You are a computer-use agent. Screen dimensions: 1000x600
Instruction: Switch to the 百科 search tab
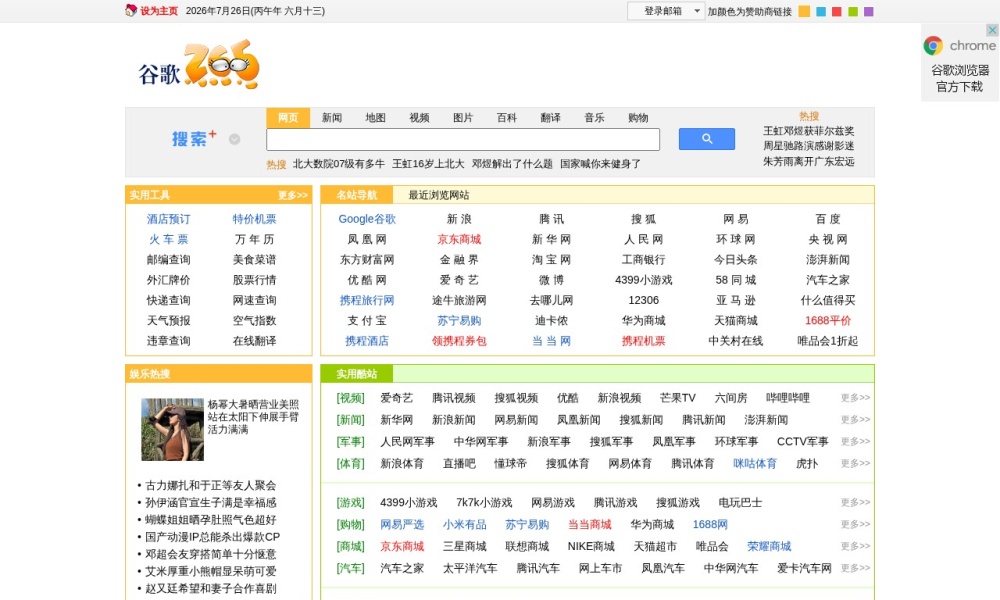[507, 117]
